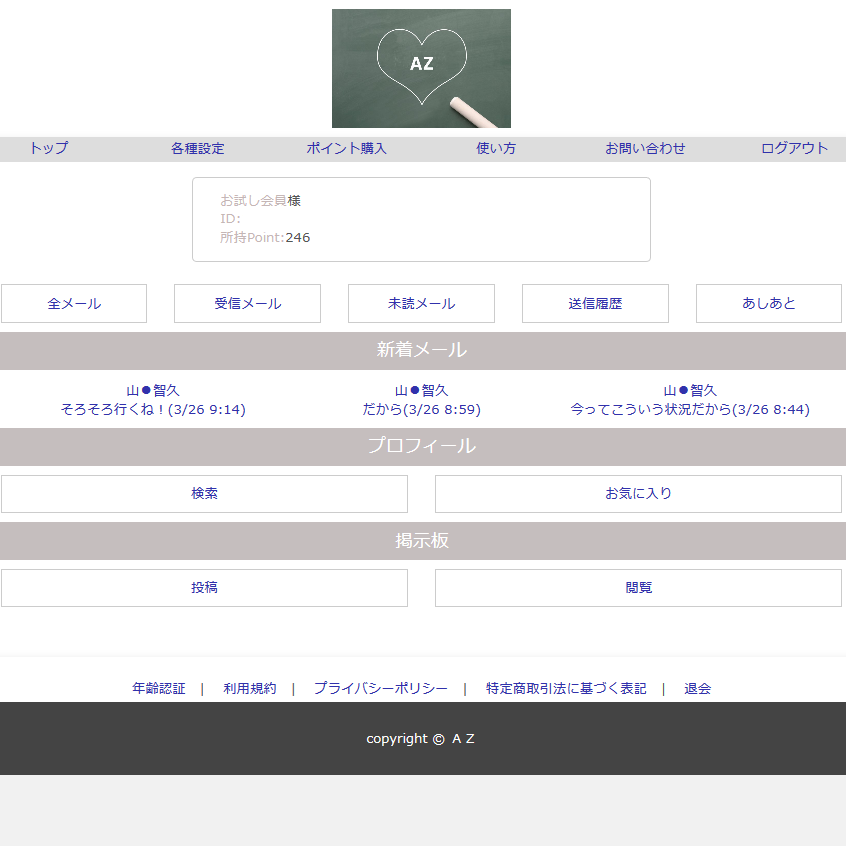Click sender 山●智久 above the 8:44 message
Image resolution: width=846 pixels, height=846 pixels.
[690, 390]
